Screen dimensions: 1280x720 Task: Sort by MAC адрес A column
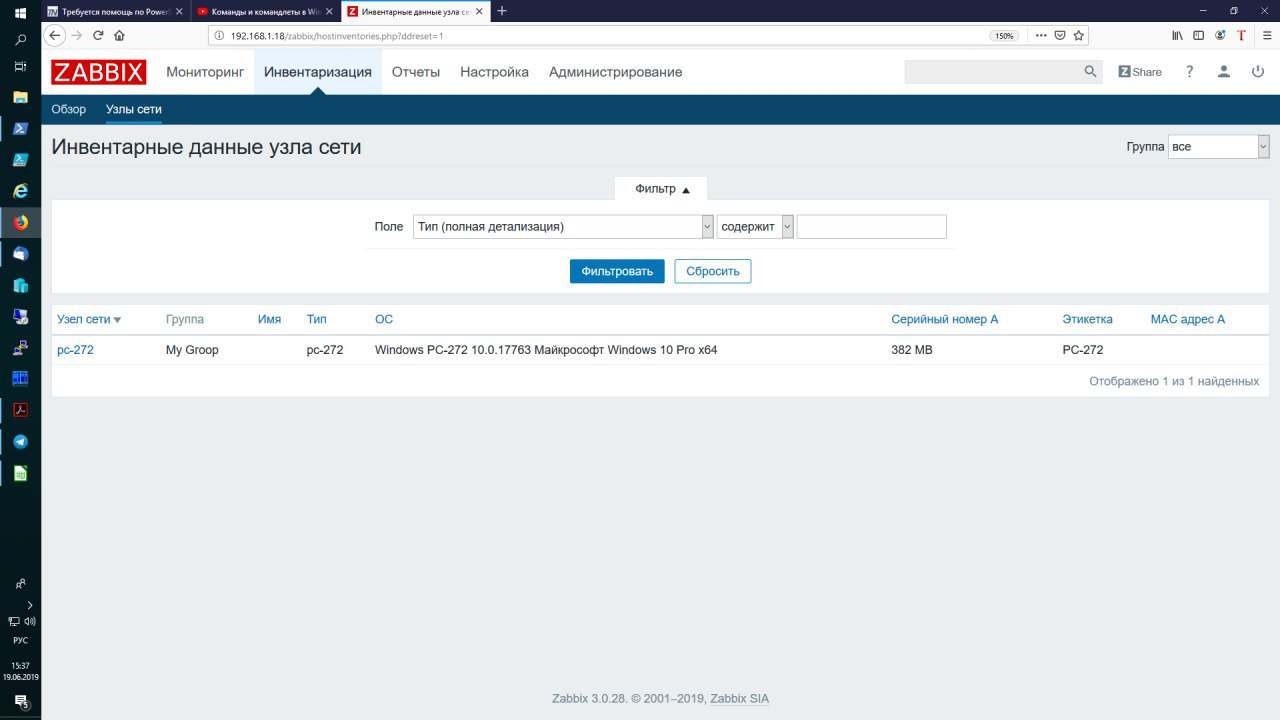(1188, 319)
